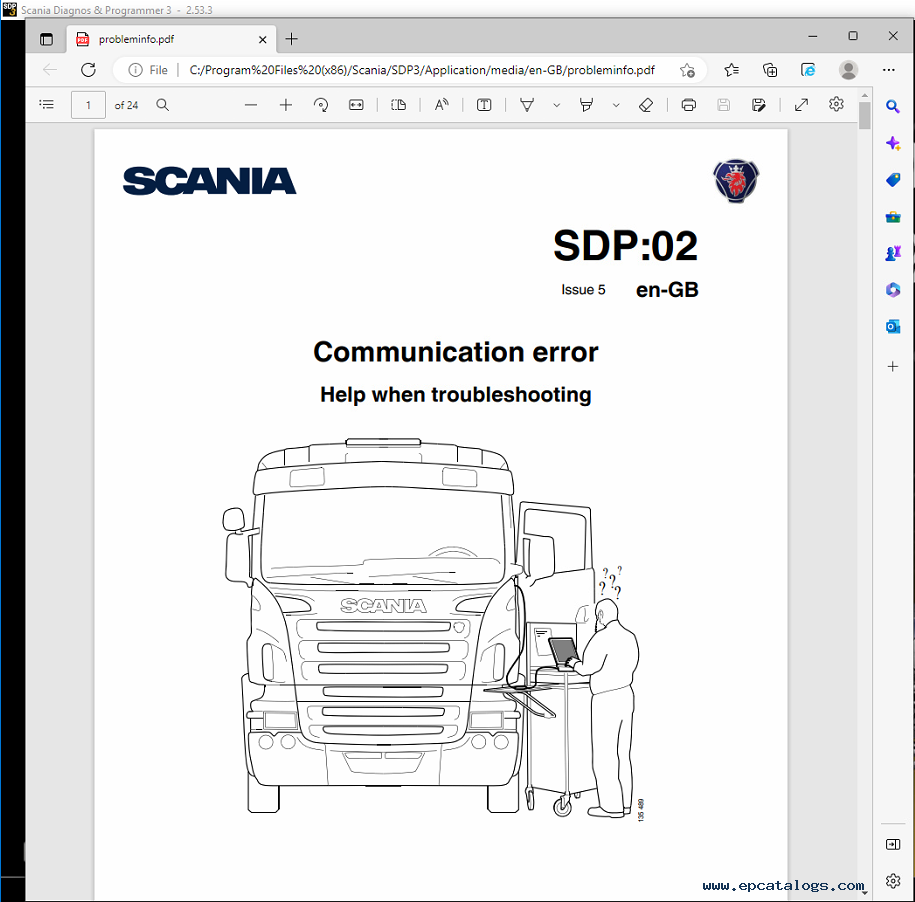Select the PDF Draw pen tool
The width and height of the screenshot is (915, 902).
[x=527, y=105]
